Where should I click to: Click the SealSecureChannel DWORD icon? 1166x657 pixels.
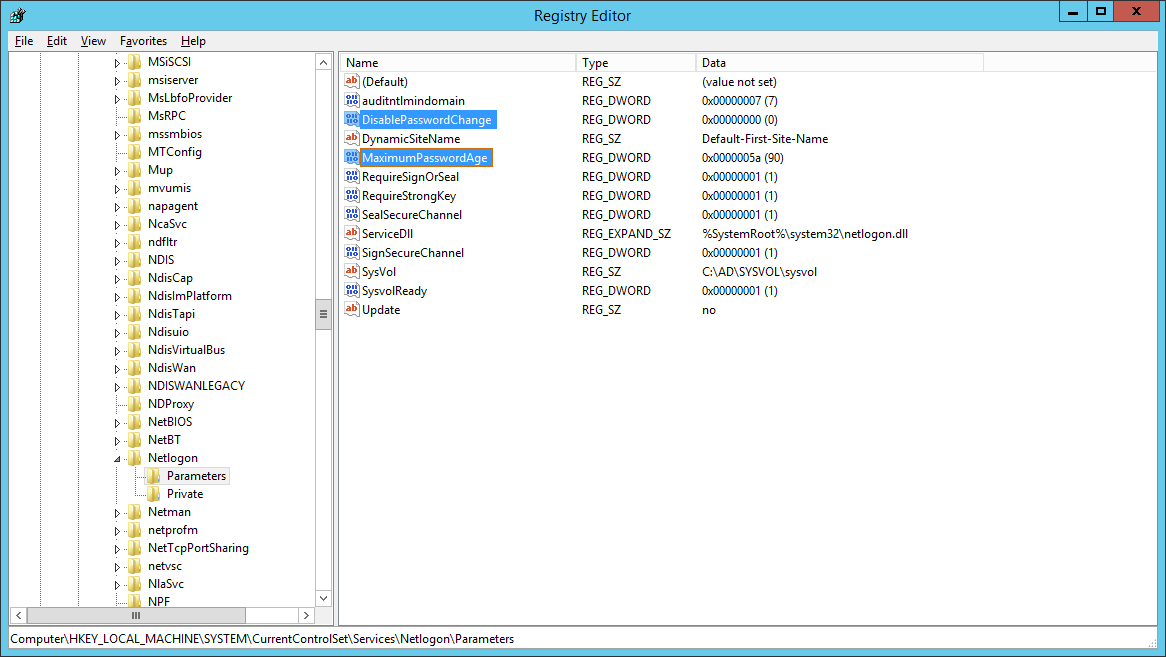coord(352,214)
